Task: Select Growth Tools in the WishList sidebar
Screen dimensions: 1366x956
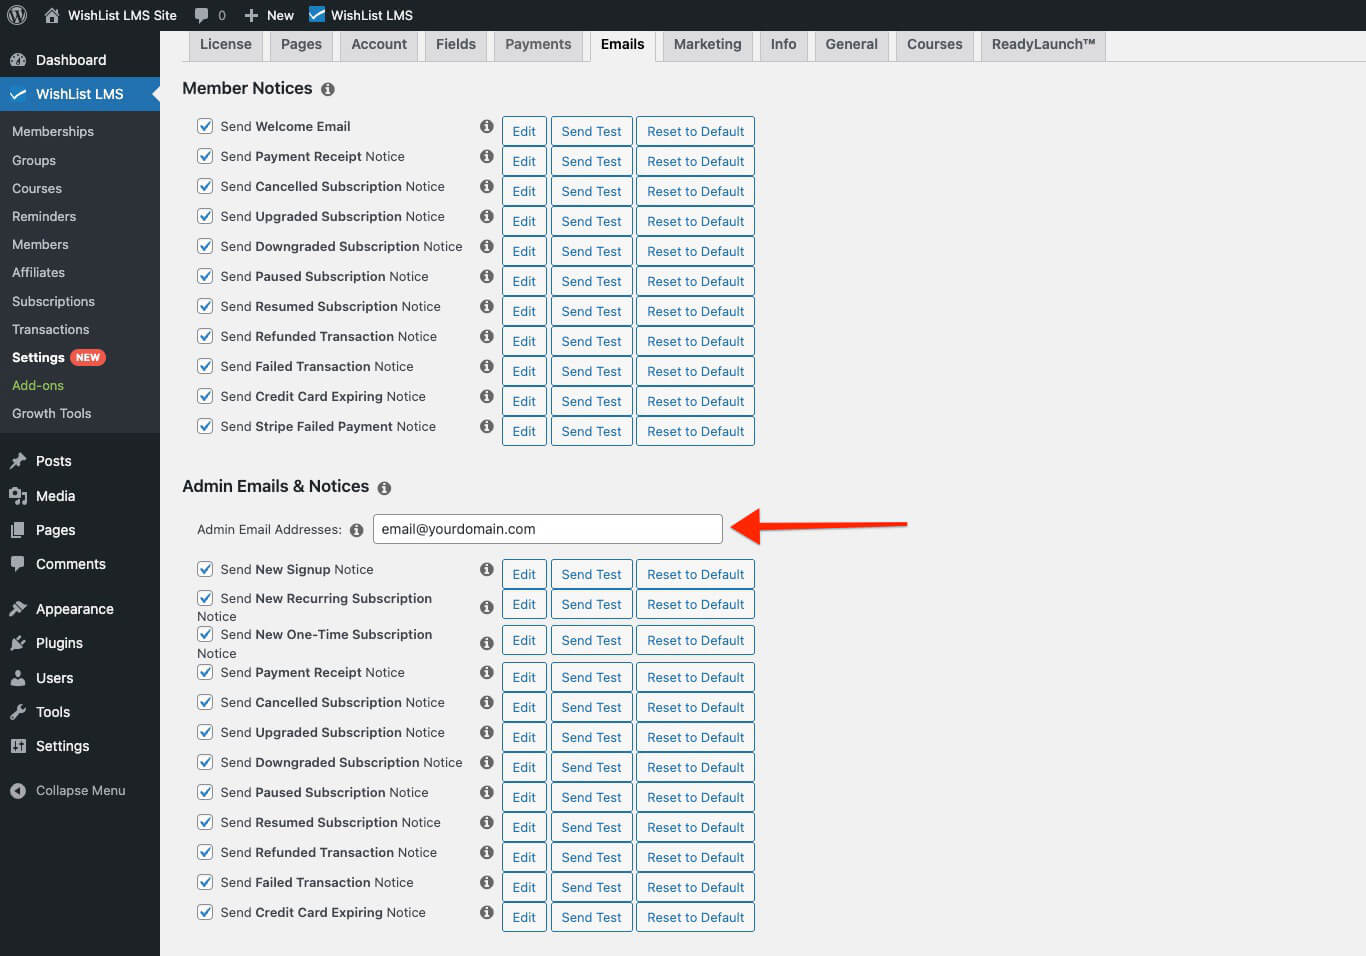Action: coord(51,413)
